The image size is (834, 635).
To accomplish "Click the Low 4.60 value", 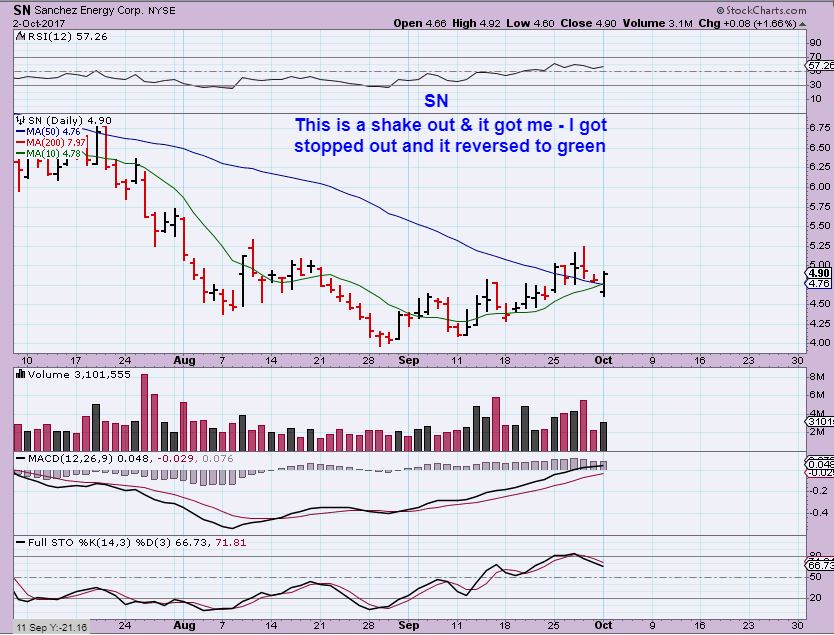I will 530,23.
